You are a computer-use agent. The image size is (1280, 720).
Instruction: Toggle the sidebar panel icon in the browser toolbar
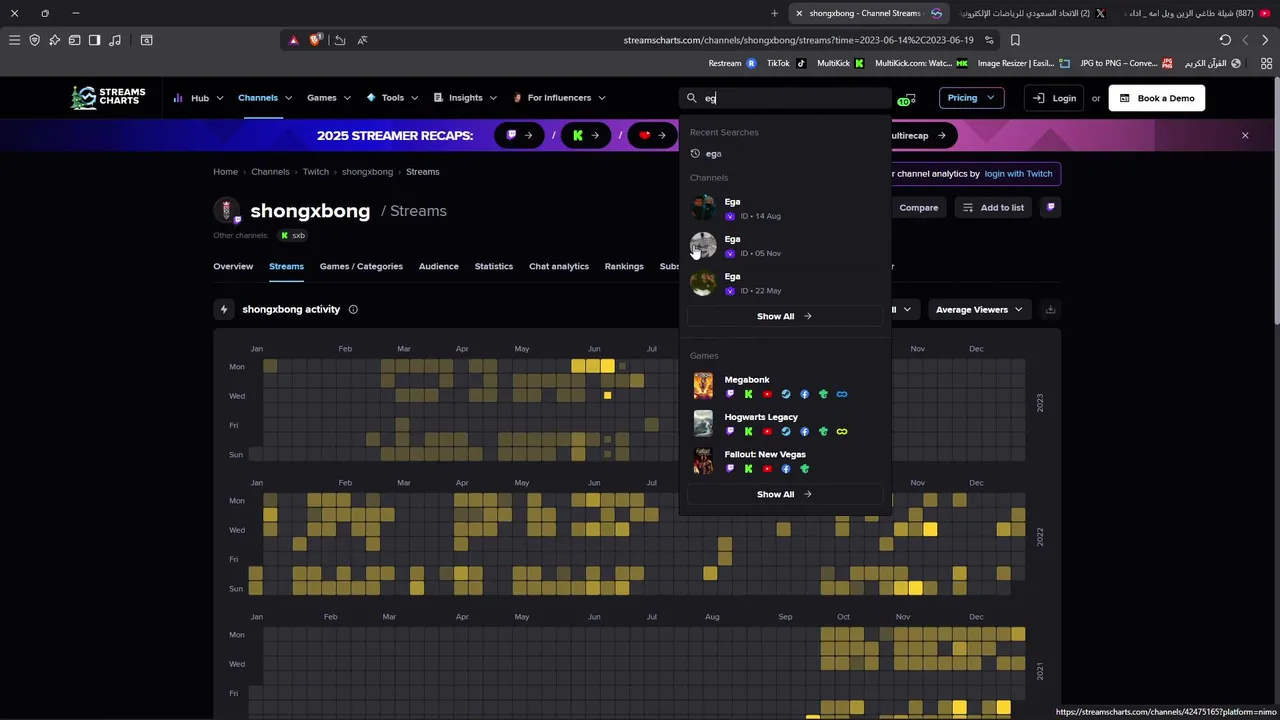click(x=94, y=40)
